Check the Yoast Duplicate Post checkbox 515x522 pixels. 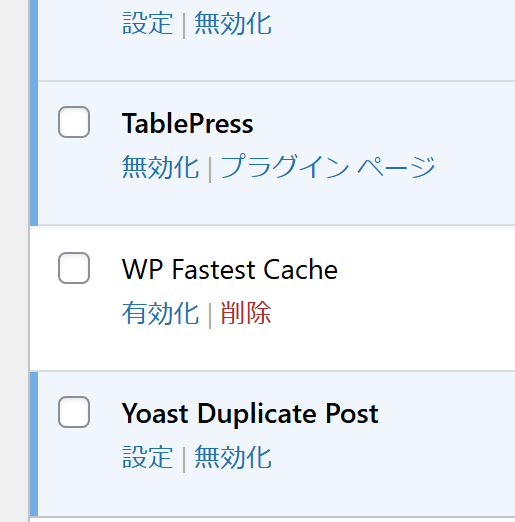pos(74,412)
